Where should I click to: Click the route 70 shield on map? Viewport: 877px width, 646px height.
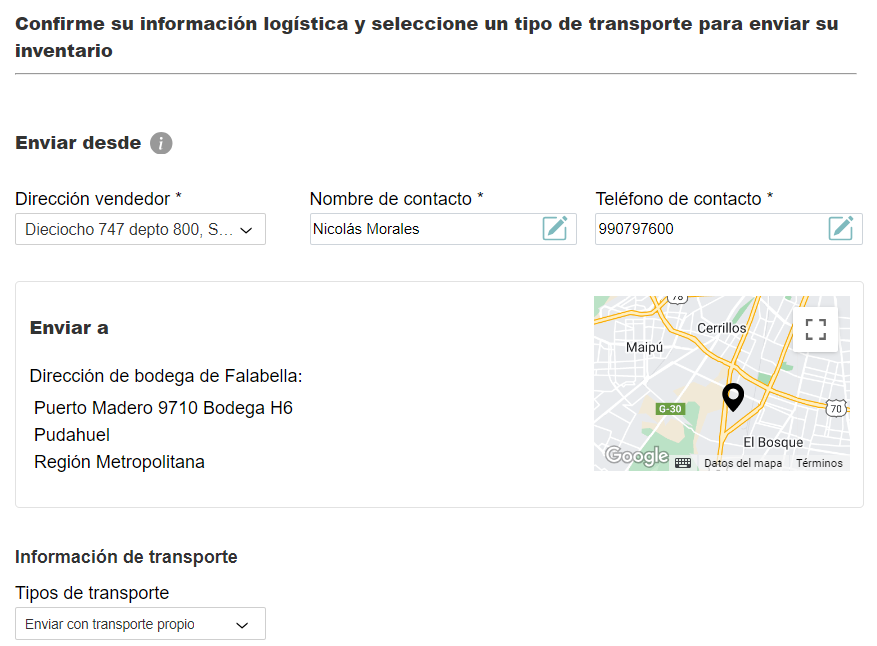tap(836, 408)
